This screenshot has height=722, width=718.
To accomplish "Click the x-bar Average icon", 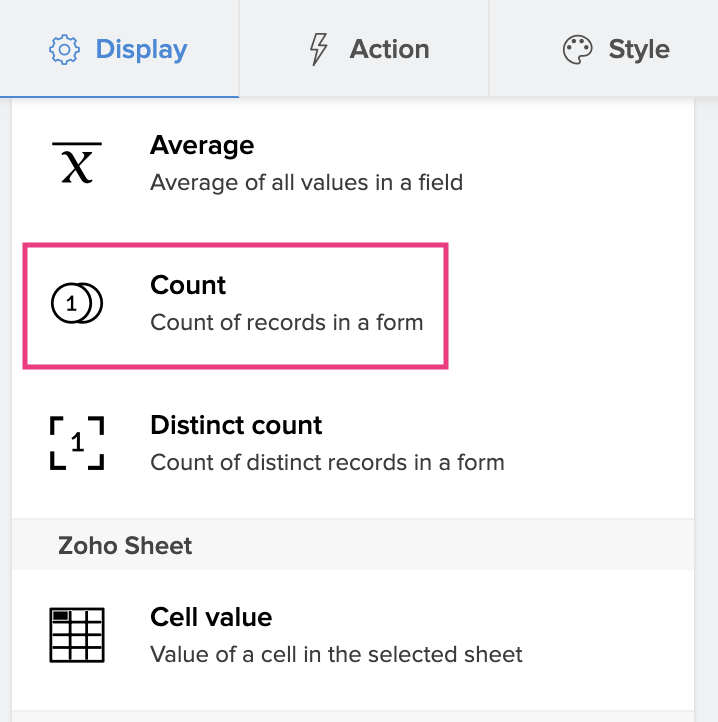I will click(77, 163).
